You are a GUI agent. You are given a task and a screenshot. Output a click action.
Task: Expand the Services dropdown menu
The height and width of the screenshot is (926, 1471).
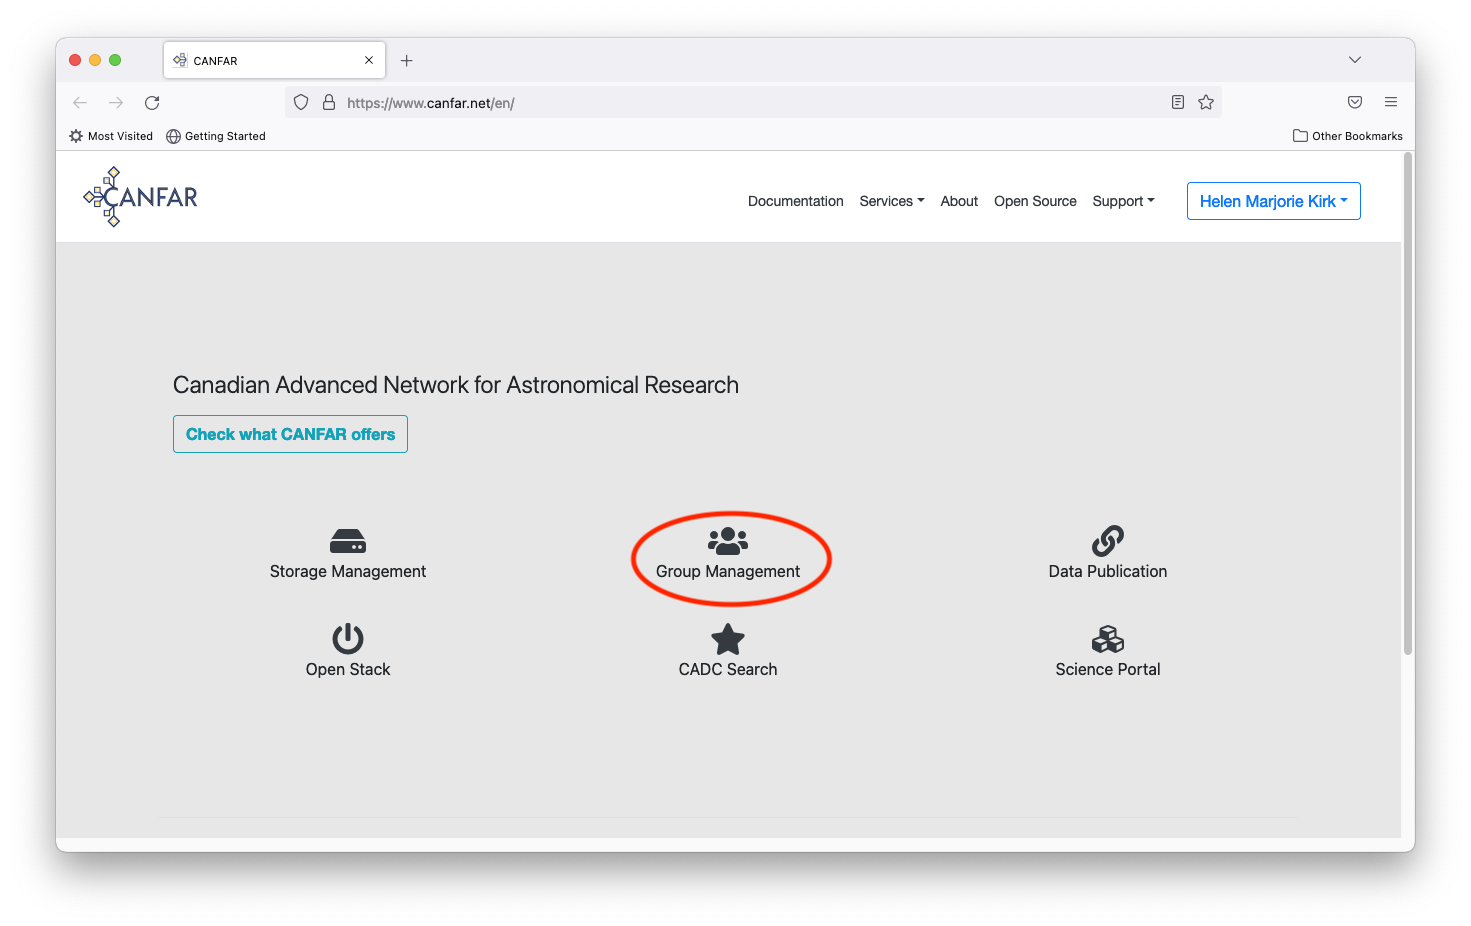tap(892, 201)
